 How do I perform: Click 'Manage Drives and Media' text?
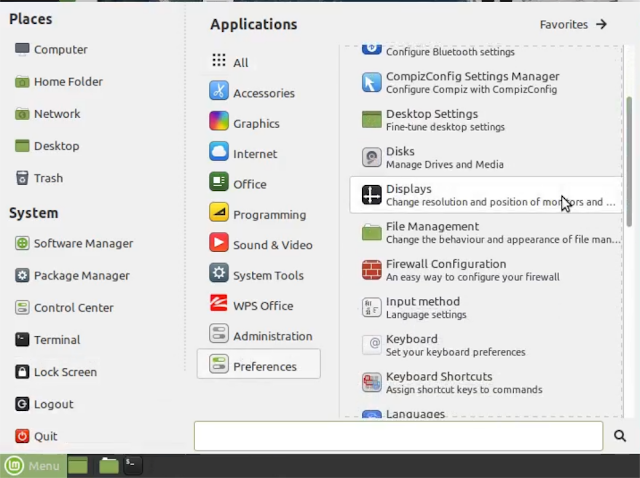point(444,165)
